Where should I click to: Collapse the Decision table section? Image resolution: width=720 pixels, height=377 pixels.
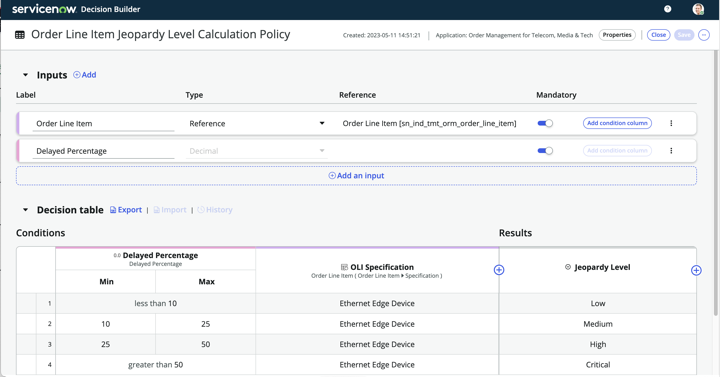pos(25,210)
